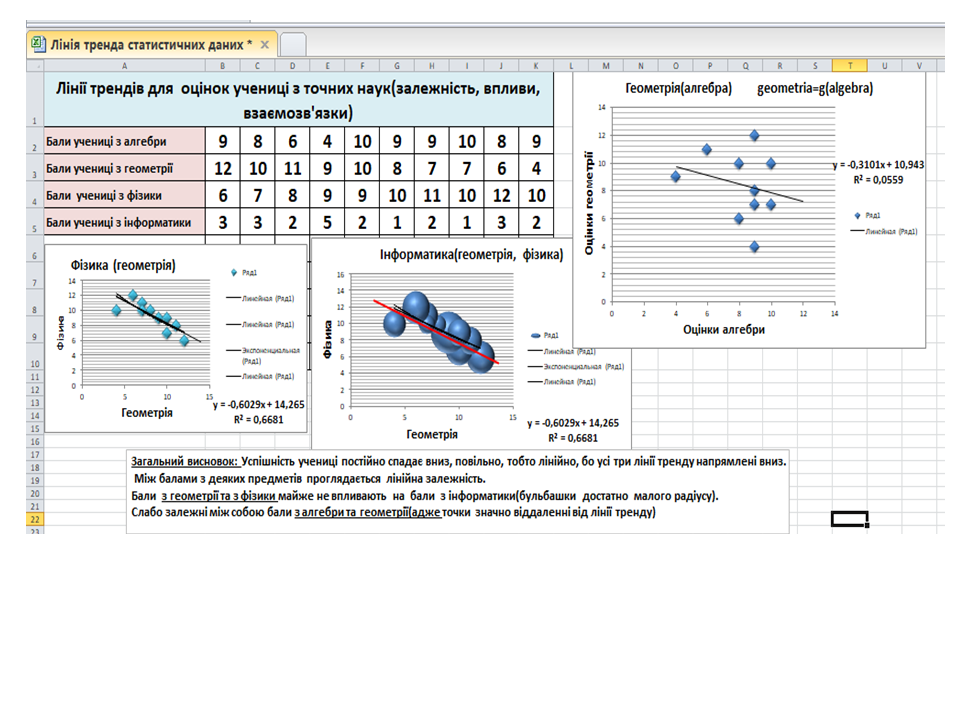
Task: Select the axis title Геометрія under the bubble chart
Action: [432, 434]
